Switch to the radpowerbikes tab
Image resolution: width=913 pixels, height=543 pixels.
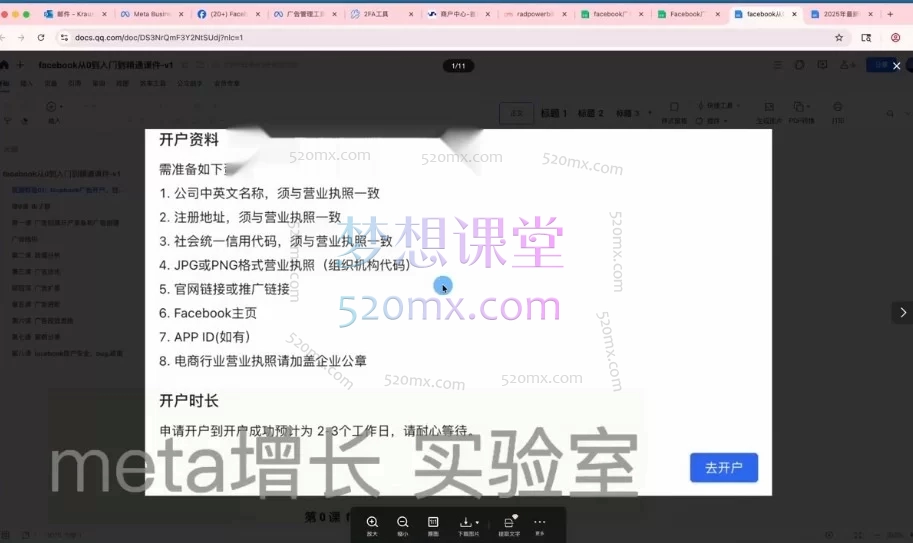click(x=535, y=14)
